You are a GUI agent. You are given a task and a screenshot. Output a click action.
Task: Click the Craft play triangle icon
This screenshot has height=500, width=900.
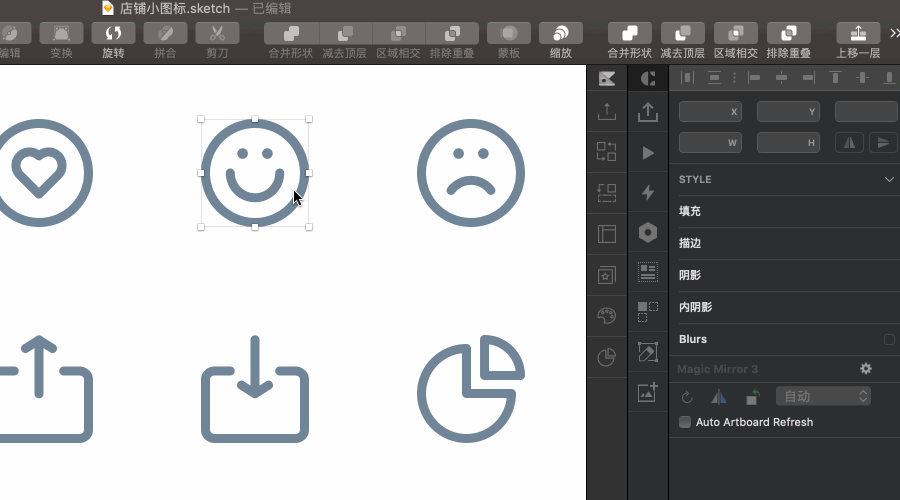(648, 153)
